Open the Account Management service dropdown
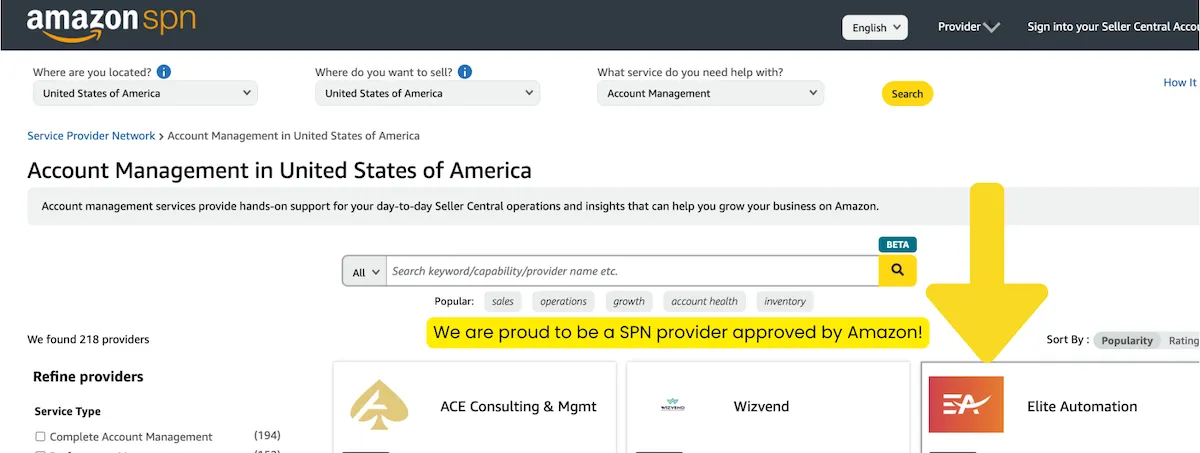 [x=710, y=93]
